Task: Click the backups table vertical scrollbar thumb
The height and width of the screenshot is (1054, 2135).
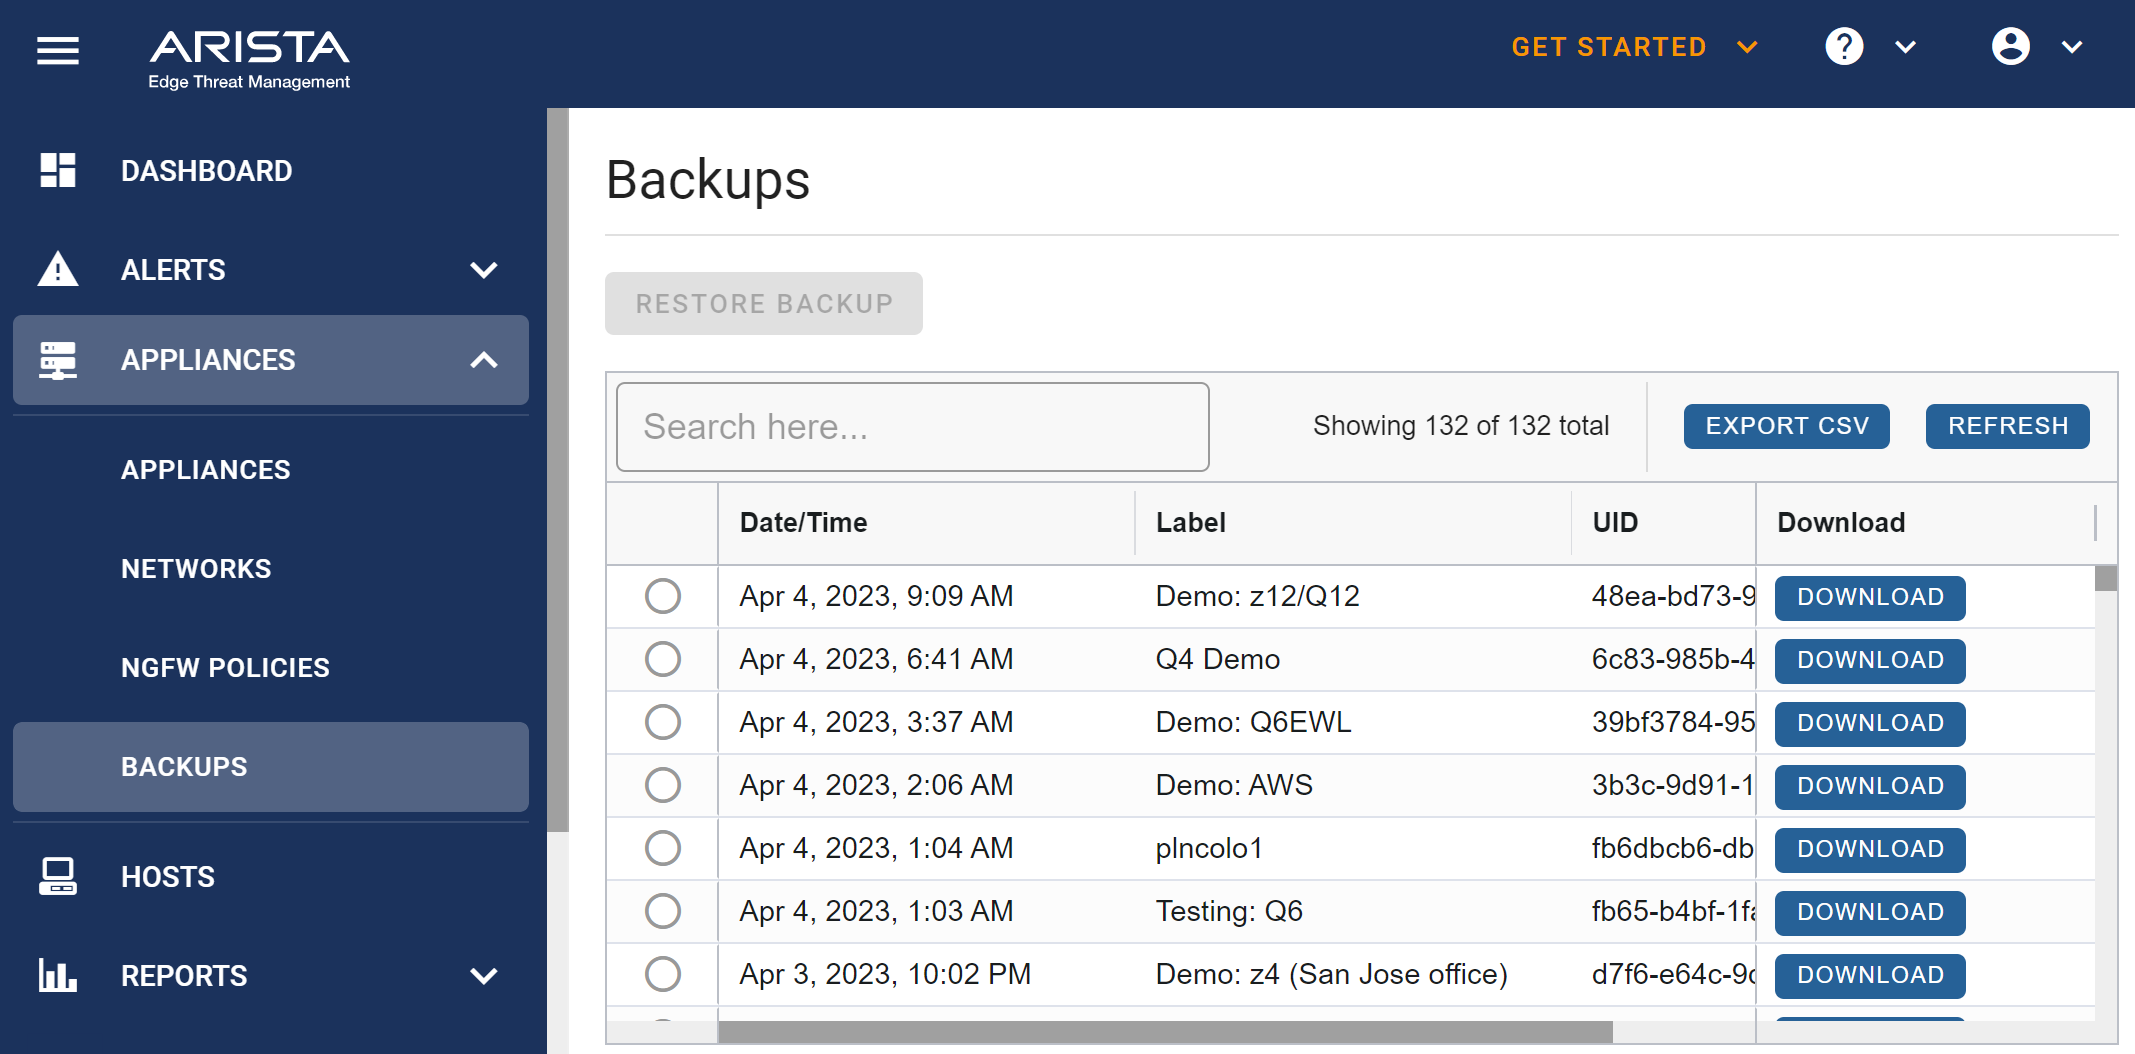Action: pyautogui.click(x=2106, y=578)
